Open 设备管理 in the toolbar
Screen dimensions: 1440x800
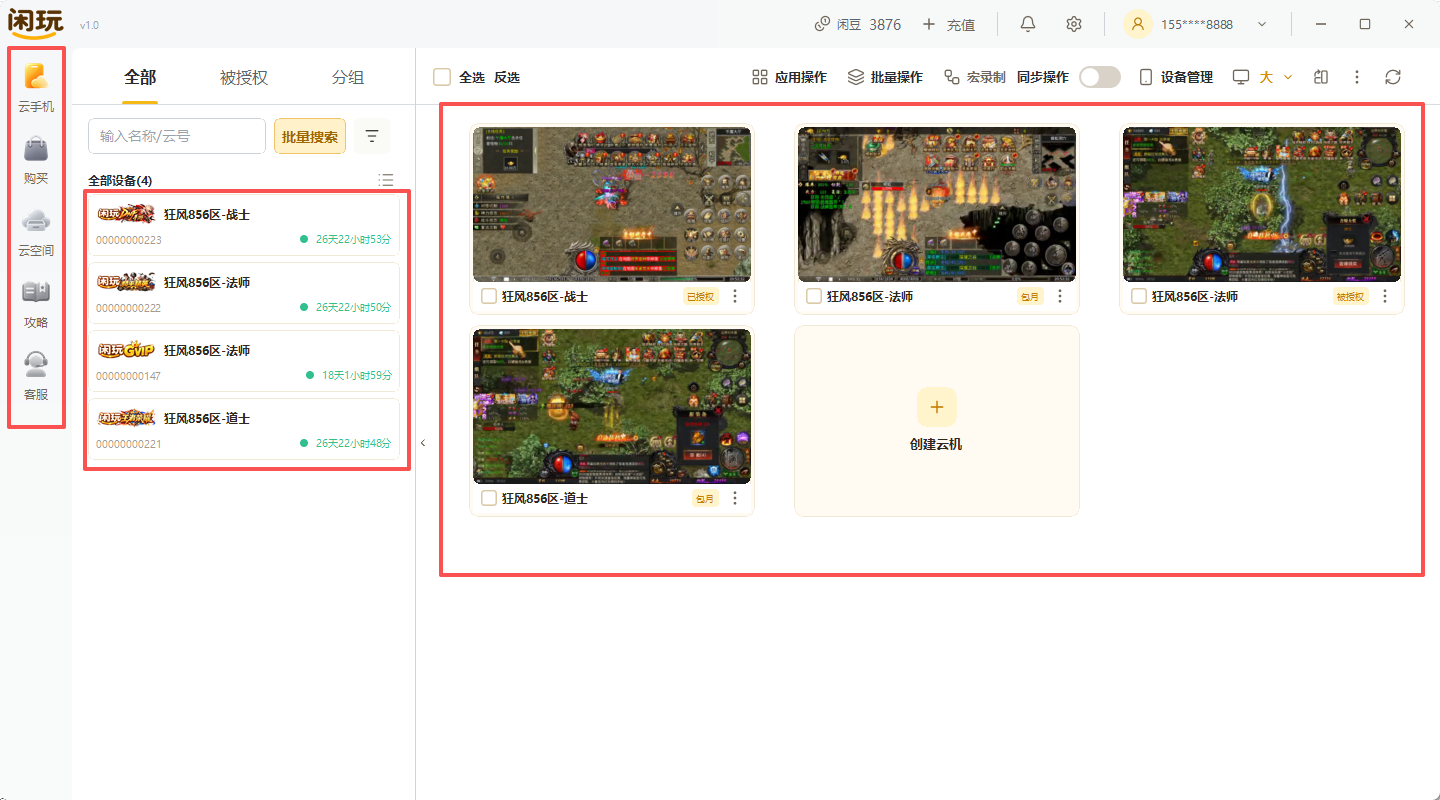[1176, 77]
